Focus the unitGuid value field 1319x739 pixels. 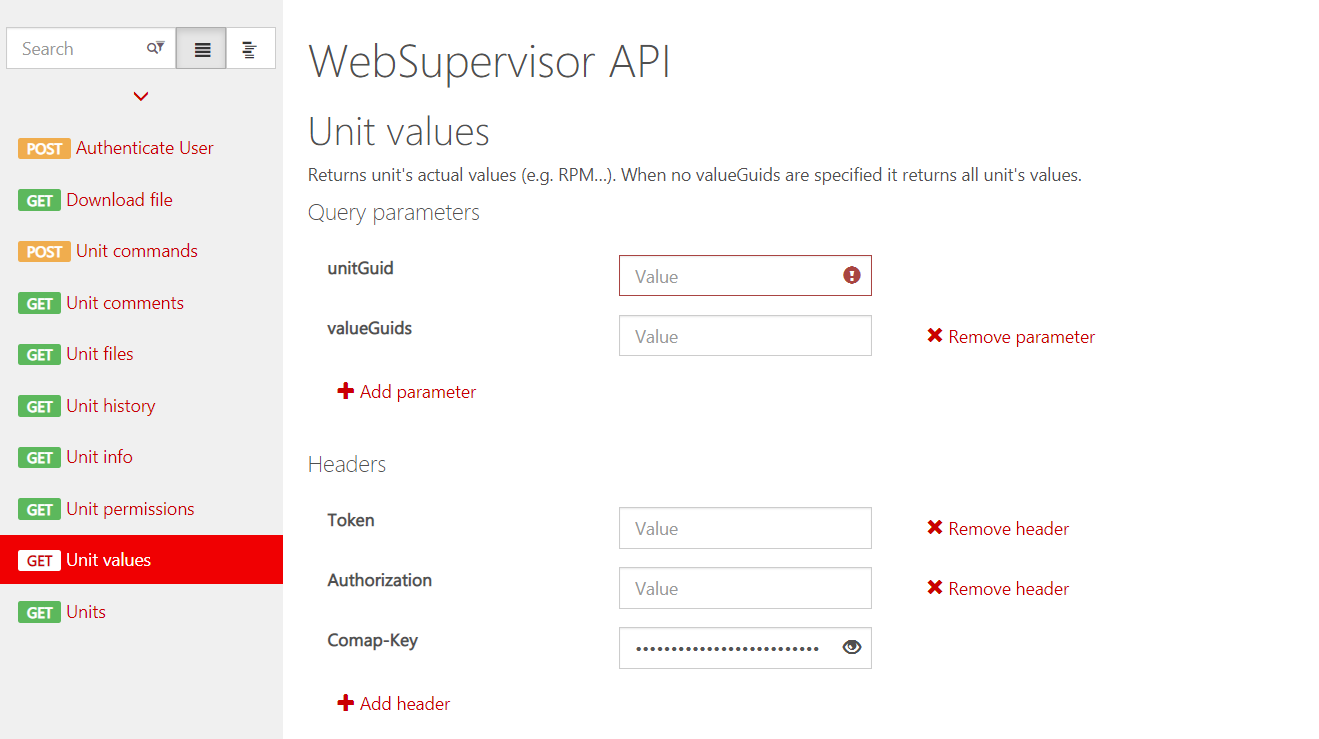[745, 276]
